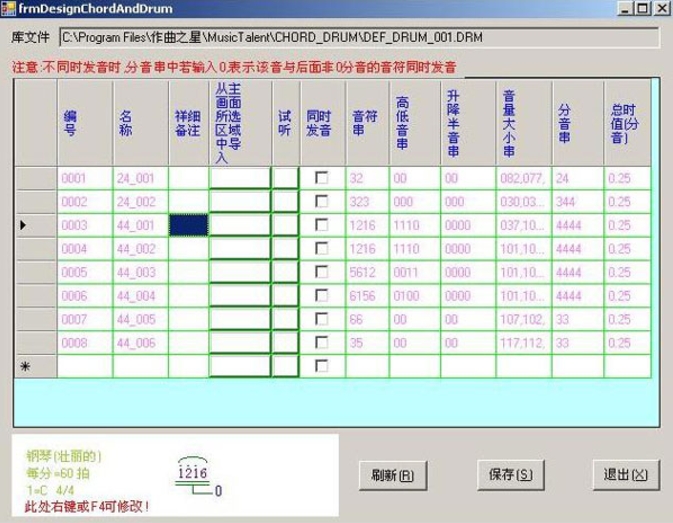
Task: Check the 同时发音 box in row 0006
Action: pyautogui.click(x=321, y=296)
